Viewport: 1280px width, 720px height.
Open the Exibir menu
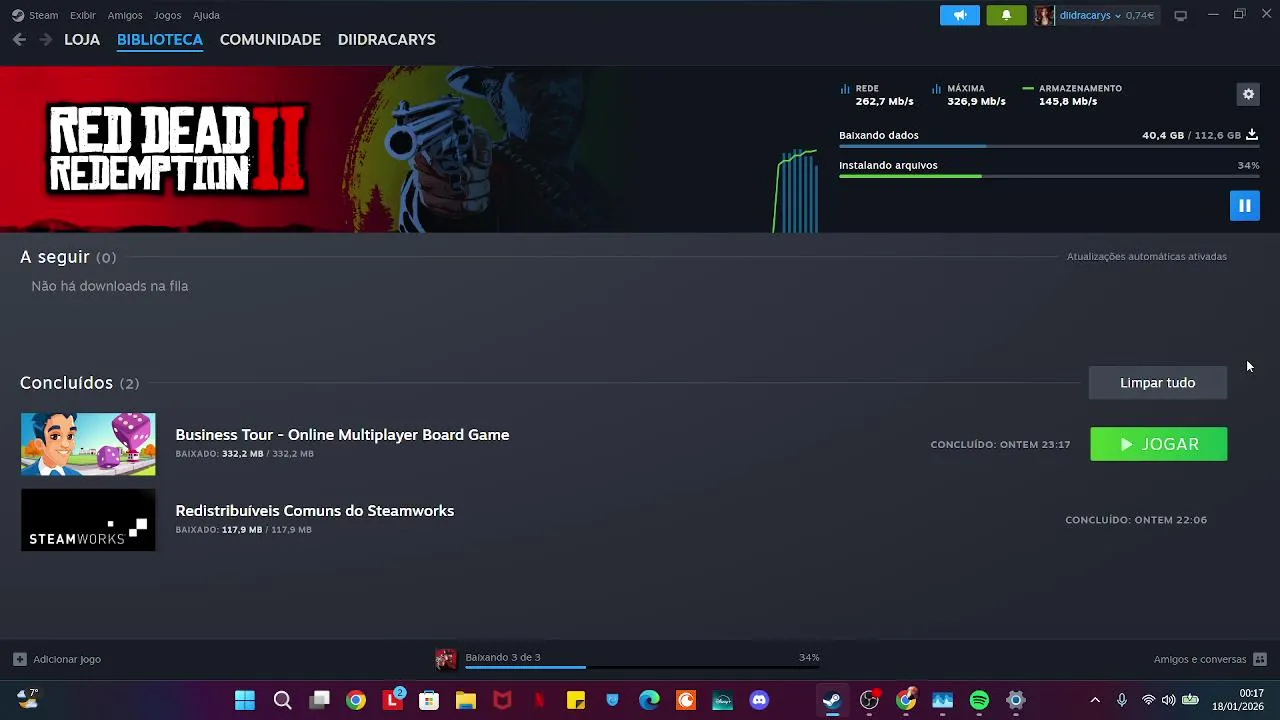[x=83, y=15]
